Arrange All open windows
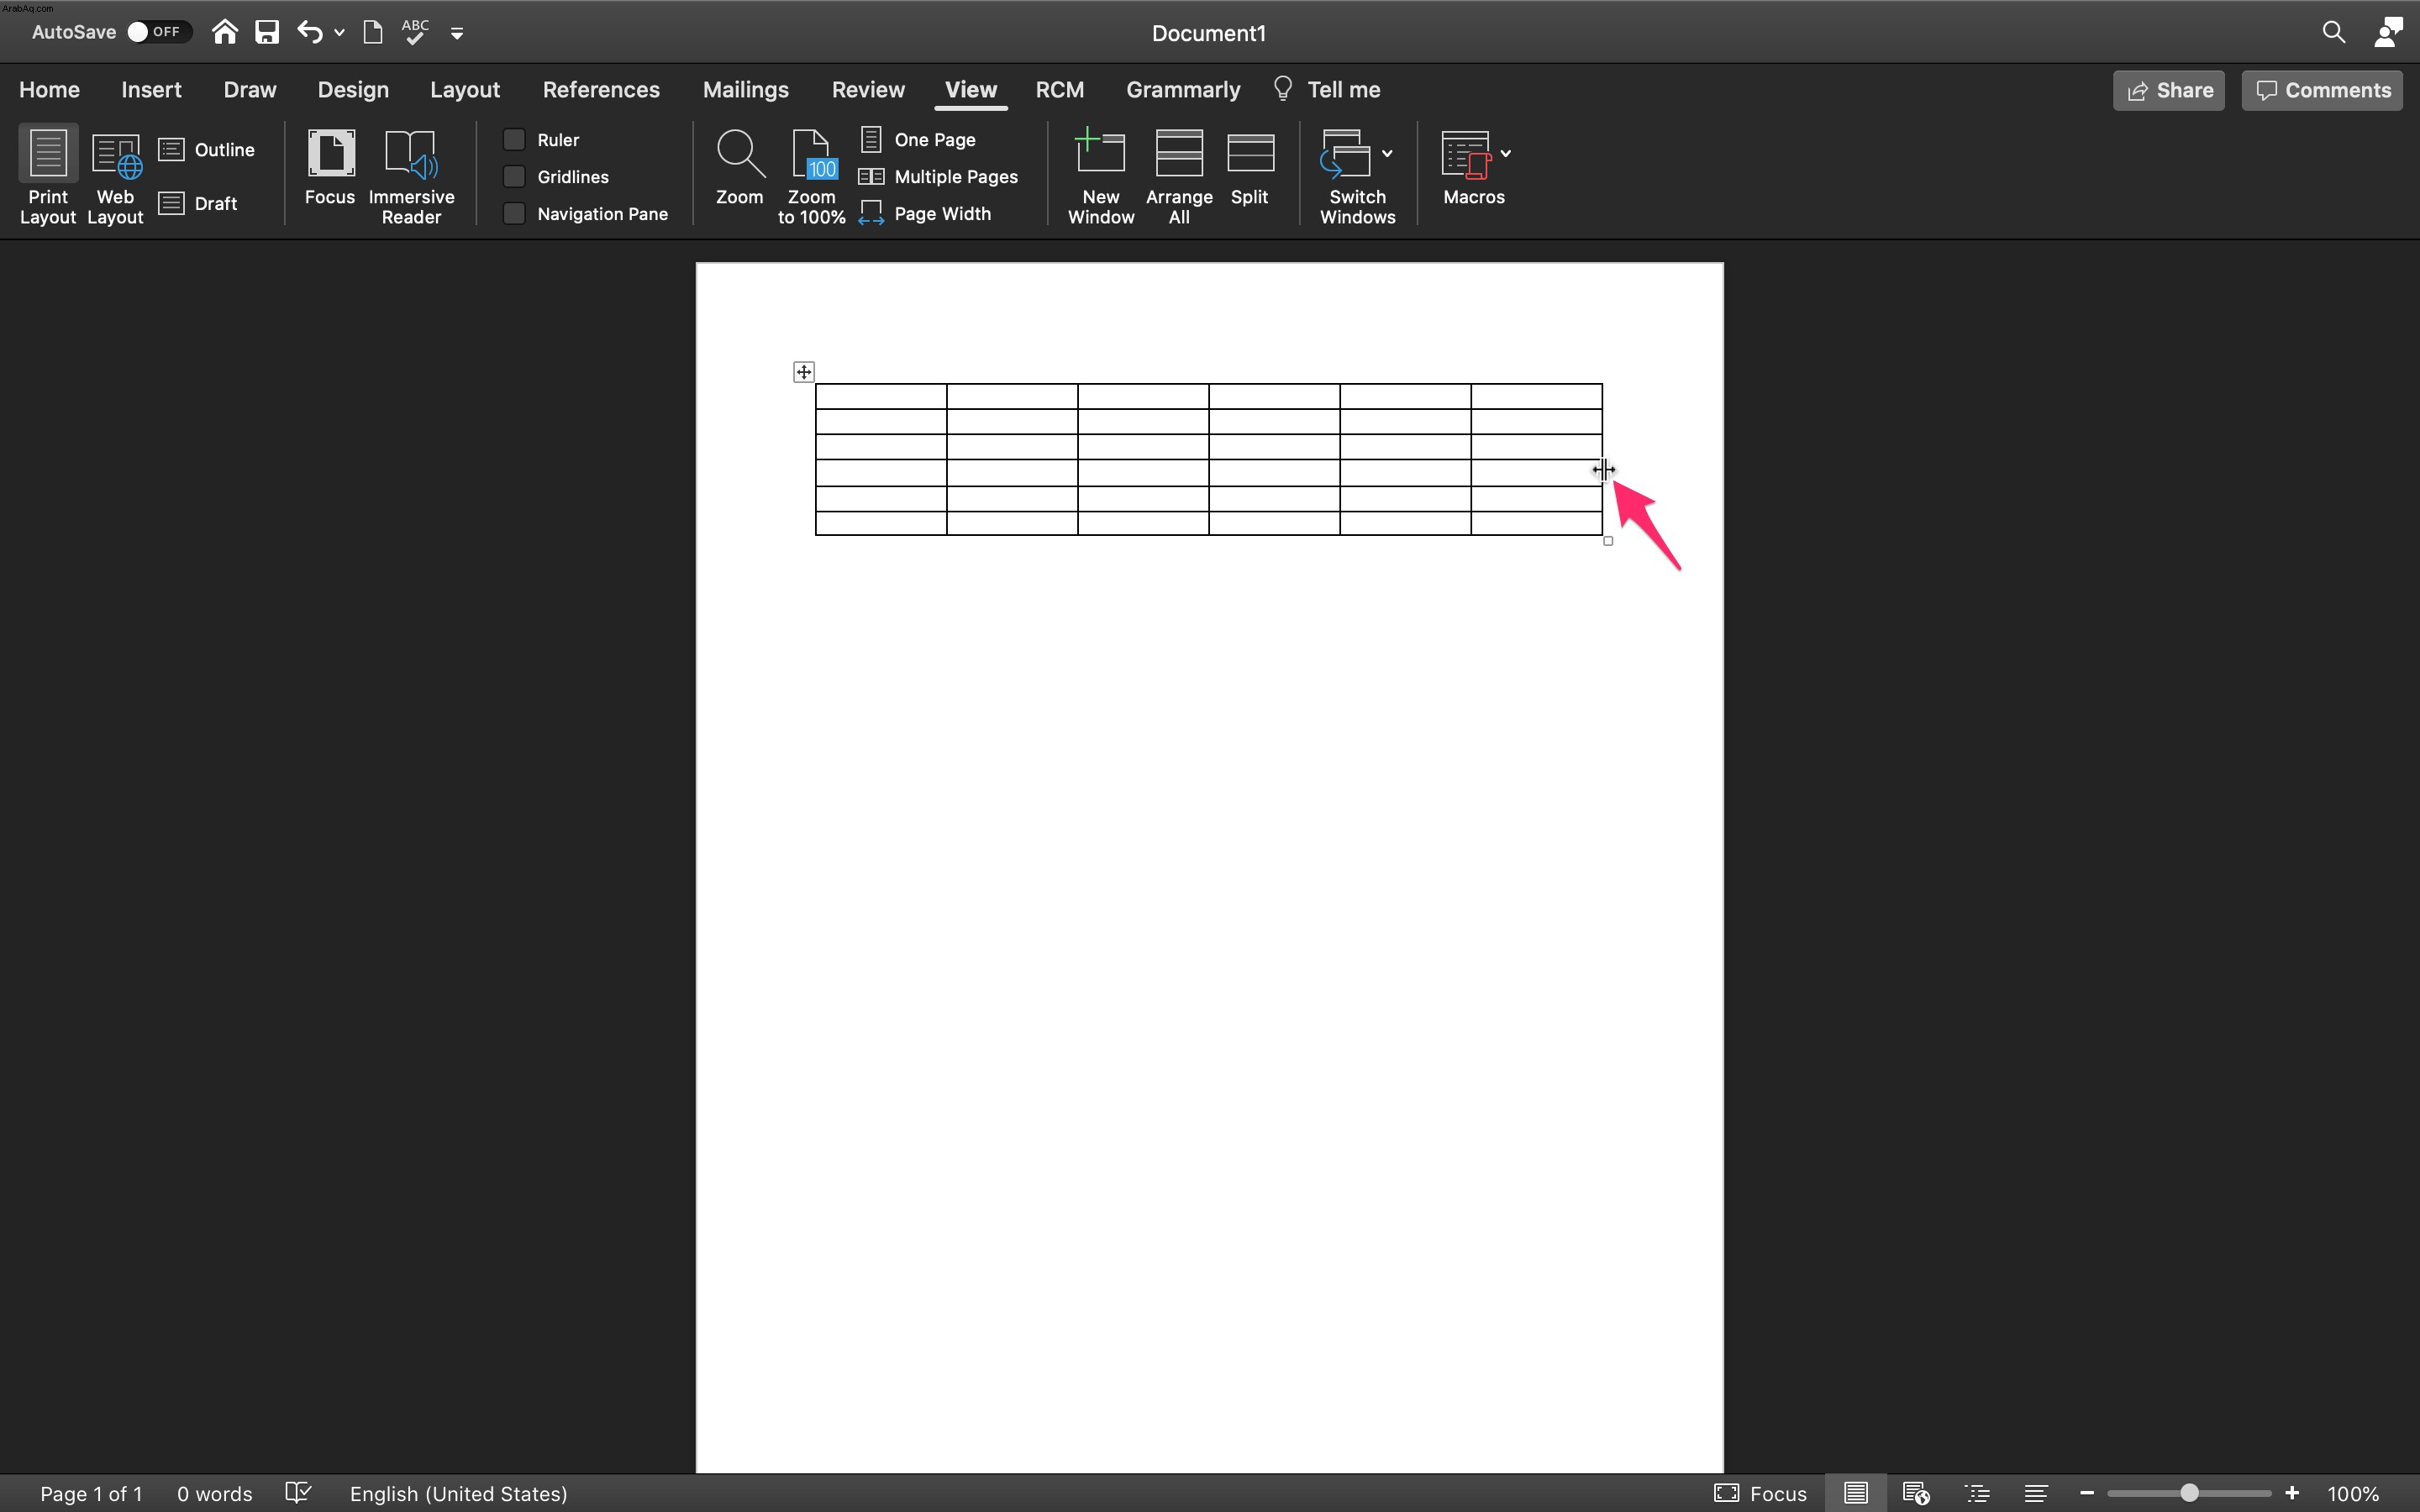 tap(1179, 176)
